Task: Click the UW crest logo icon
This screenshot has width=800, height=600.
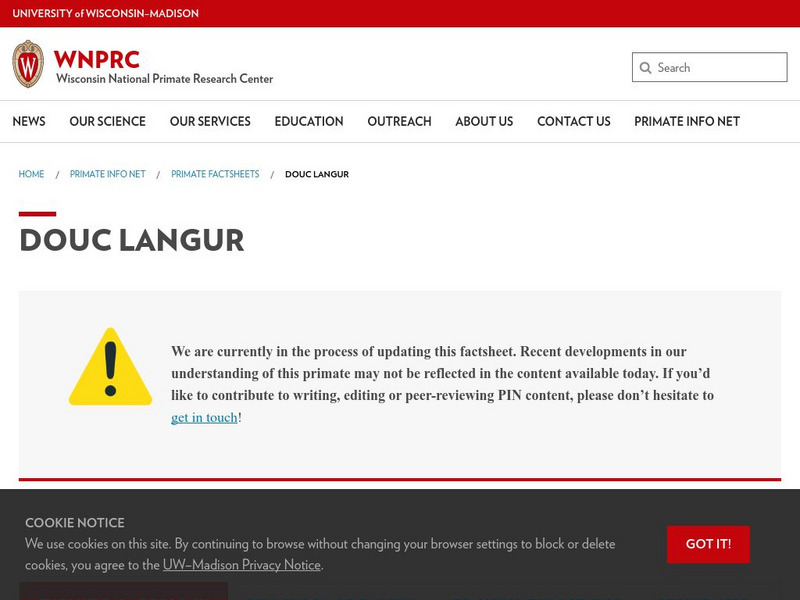Action: click(x=28, y=64)
